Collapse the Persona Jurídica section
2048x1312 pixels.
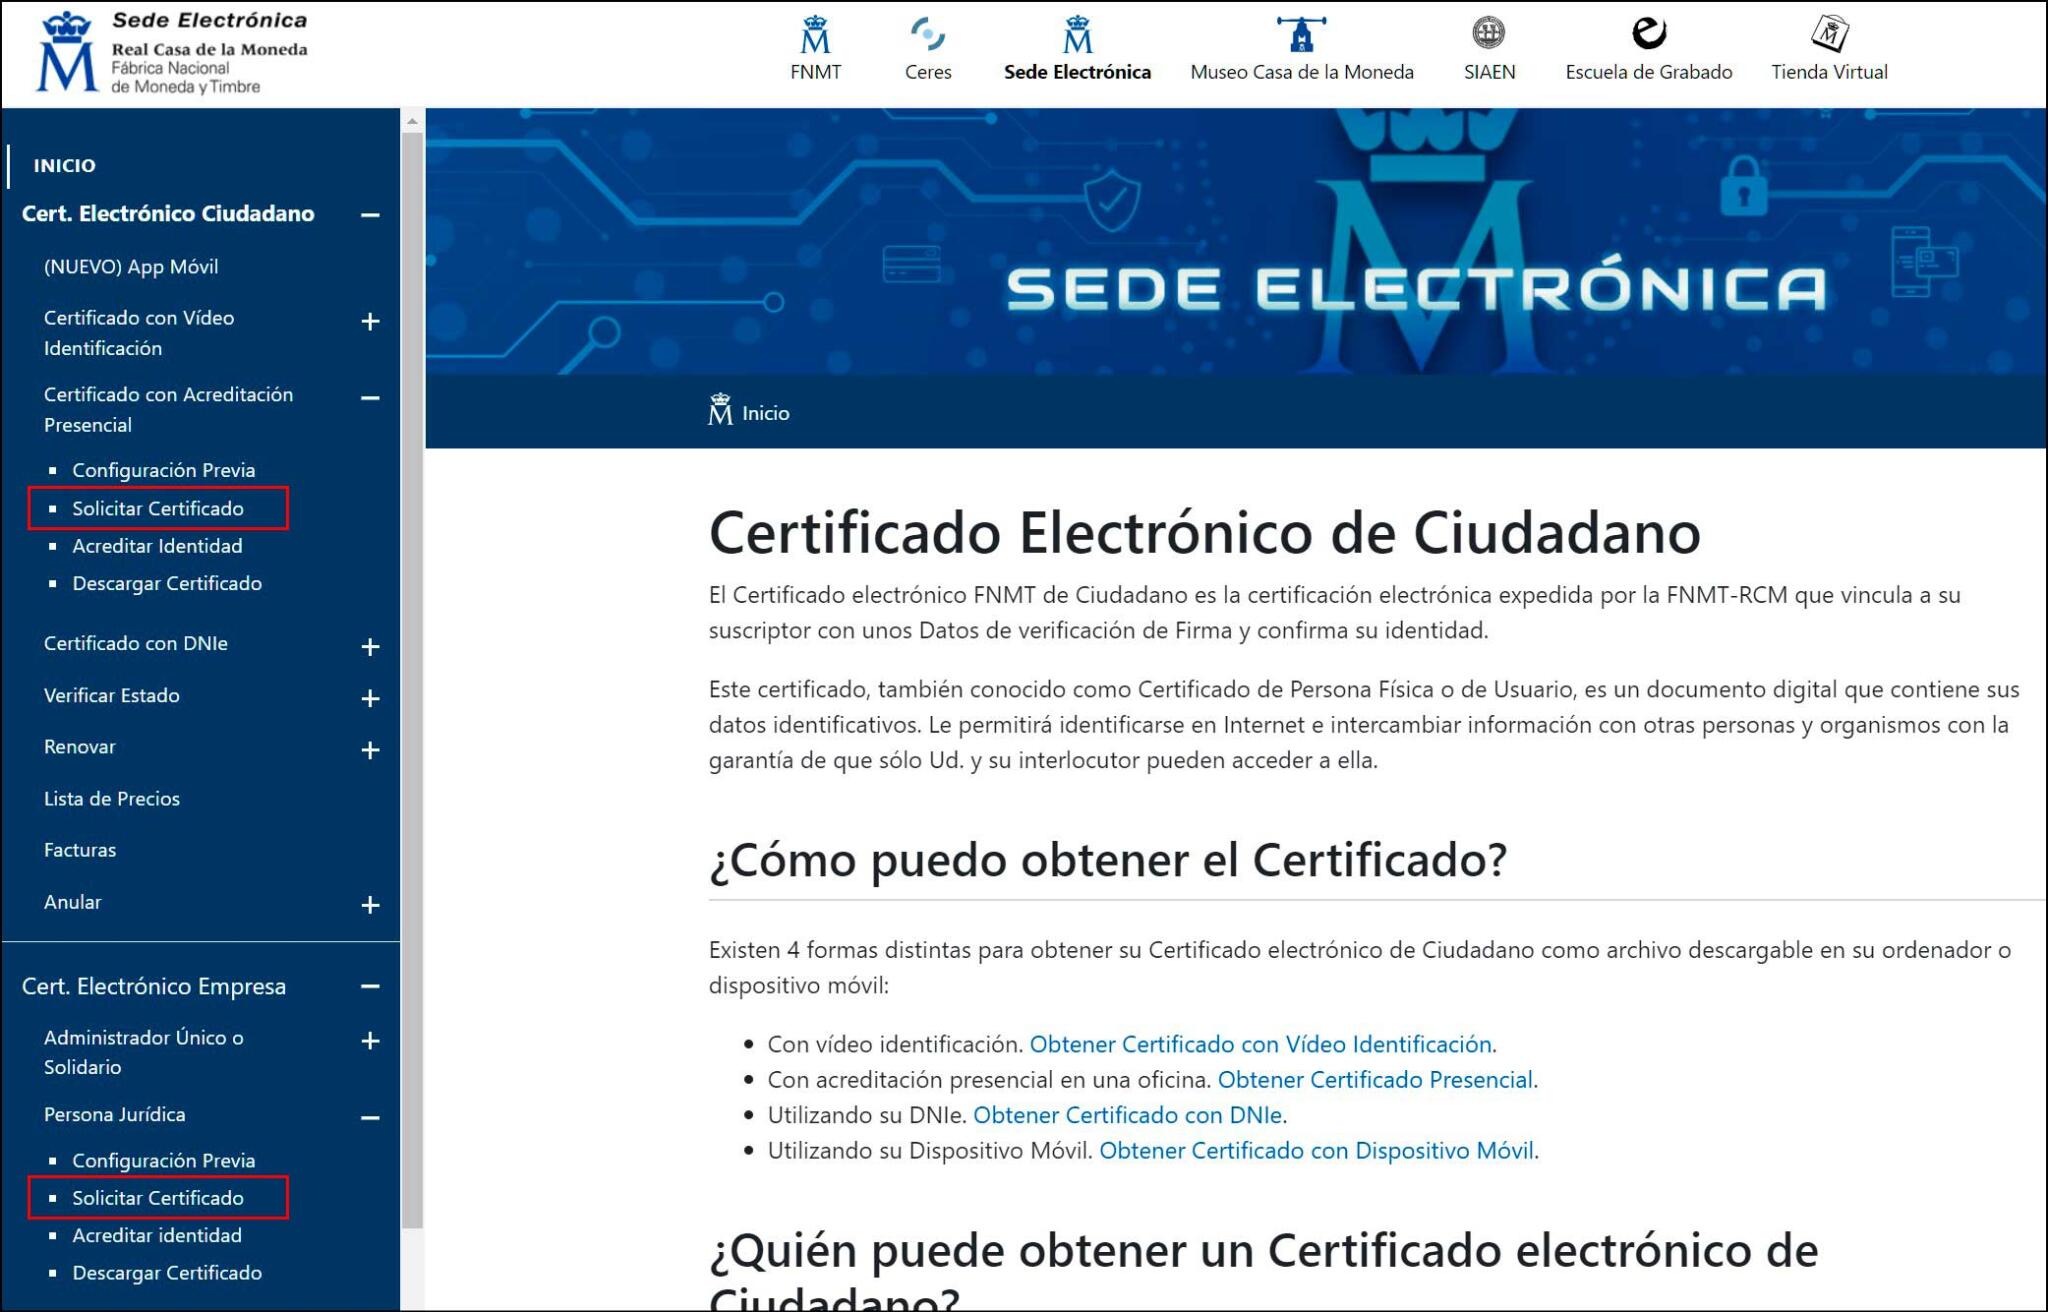(371, 1115)
